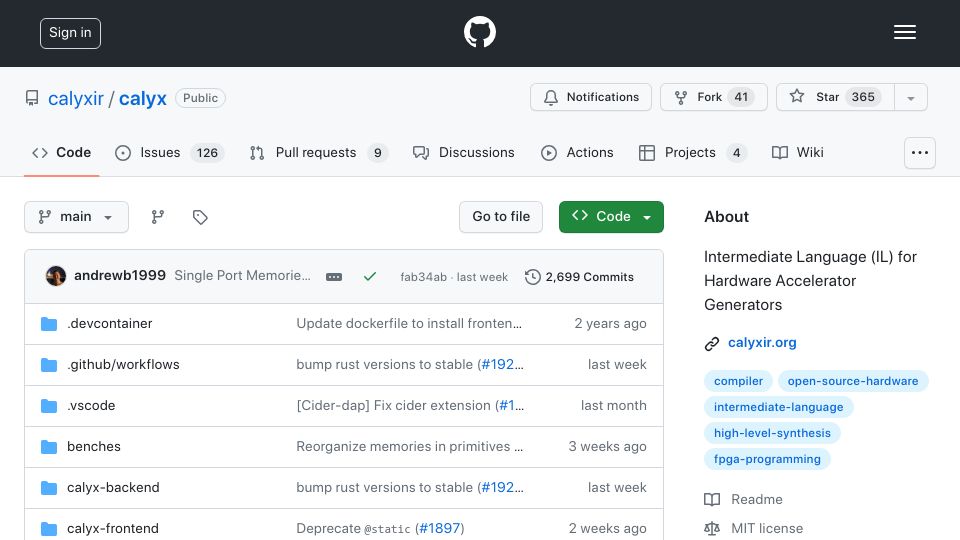
Task: Click the Issues count badge 126
Action: coord(207,152)
